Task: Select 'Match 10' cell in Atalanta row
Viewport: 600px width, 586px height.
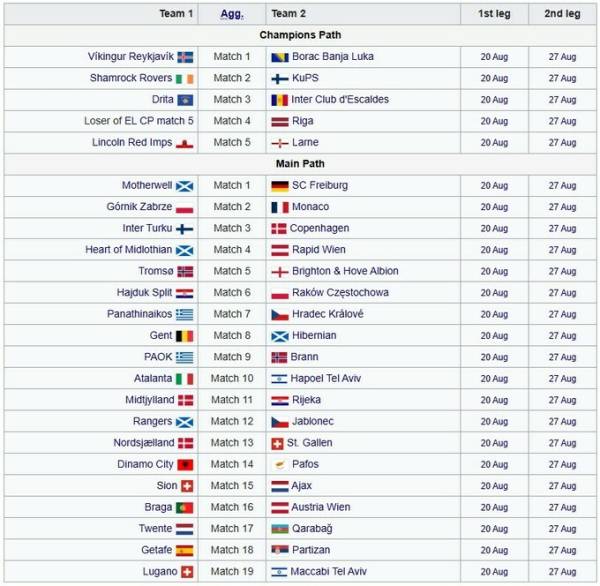Action: click(232, 379)
